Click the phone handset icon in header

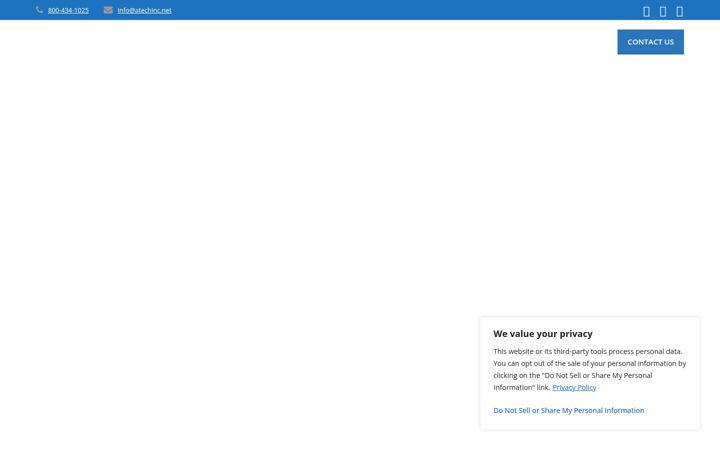[39, 10]
